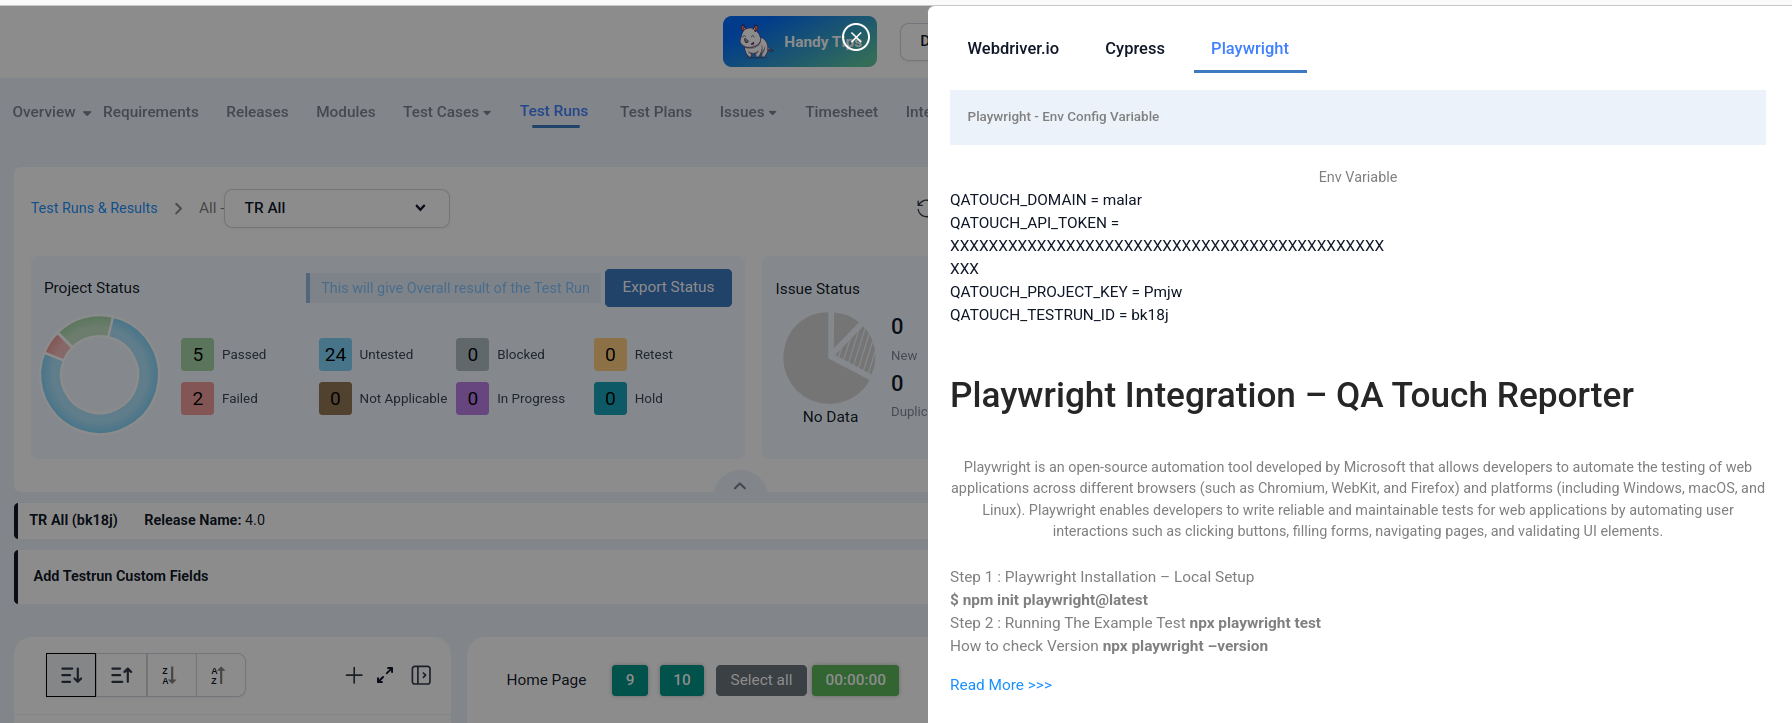Collapse the status section with chevron up
This screenshot has height=723, width=1792.
point(740,486)
